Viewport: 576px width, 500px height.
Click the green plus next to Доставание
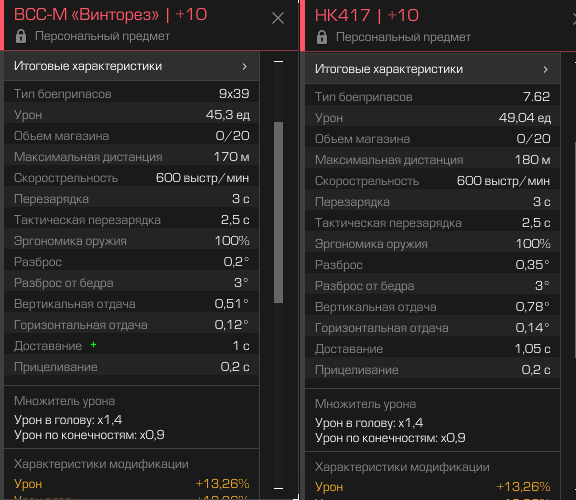[93, 345]
